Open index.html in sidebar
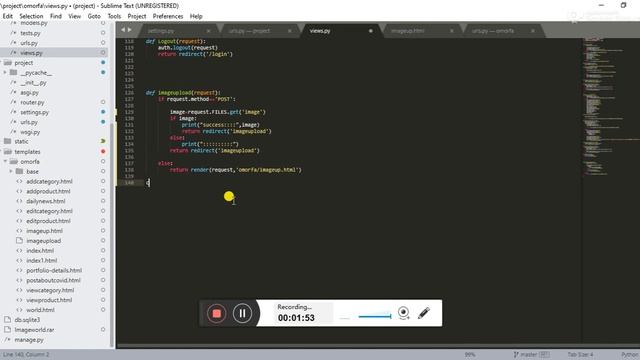Viewport: 640px width, 360px height. point(40,251)
